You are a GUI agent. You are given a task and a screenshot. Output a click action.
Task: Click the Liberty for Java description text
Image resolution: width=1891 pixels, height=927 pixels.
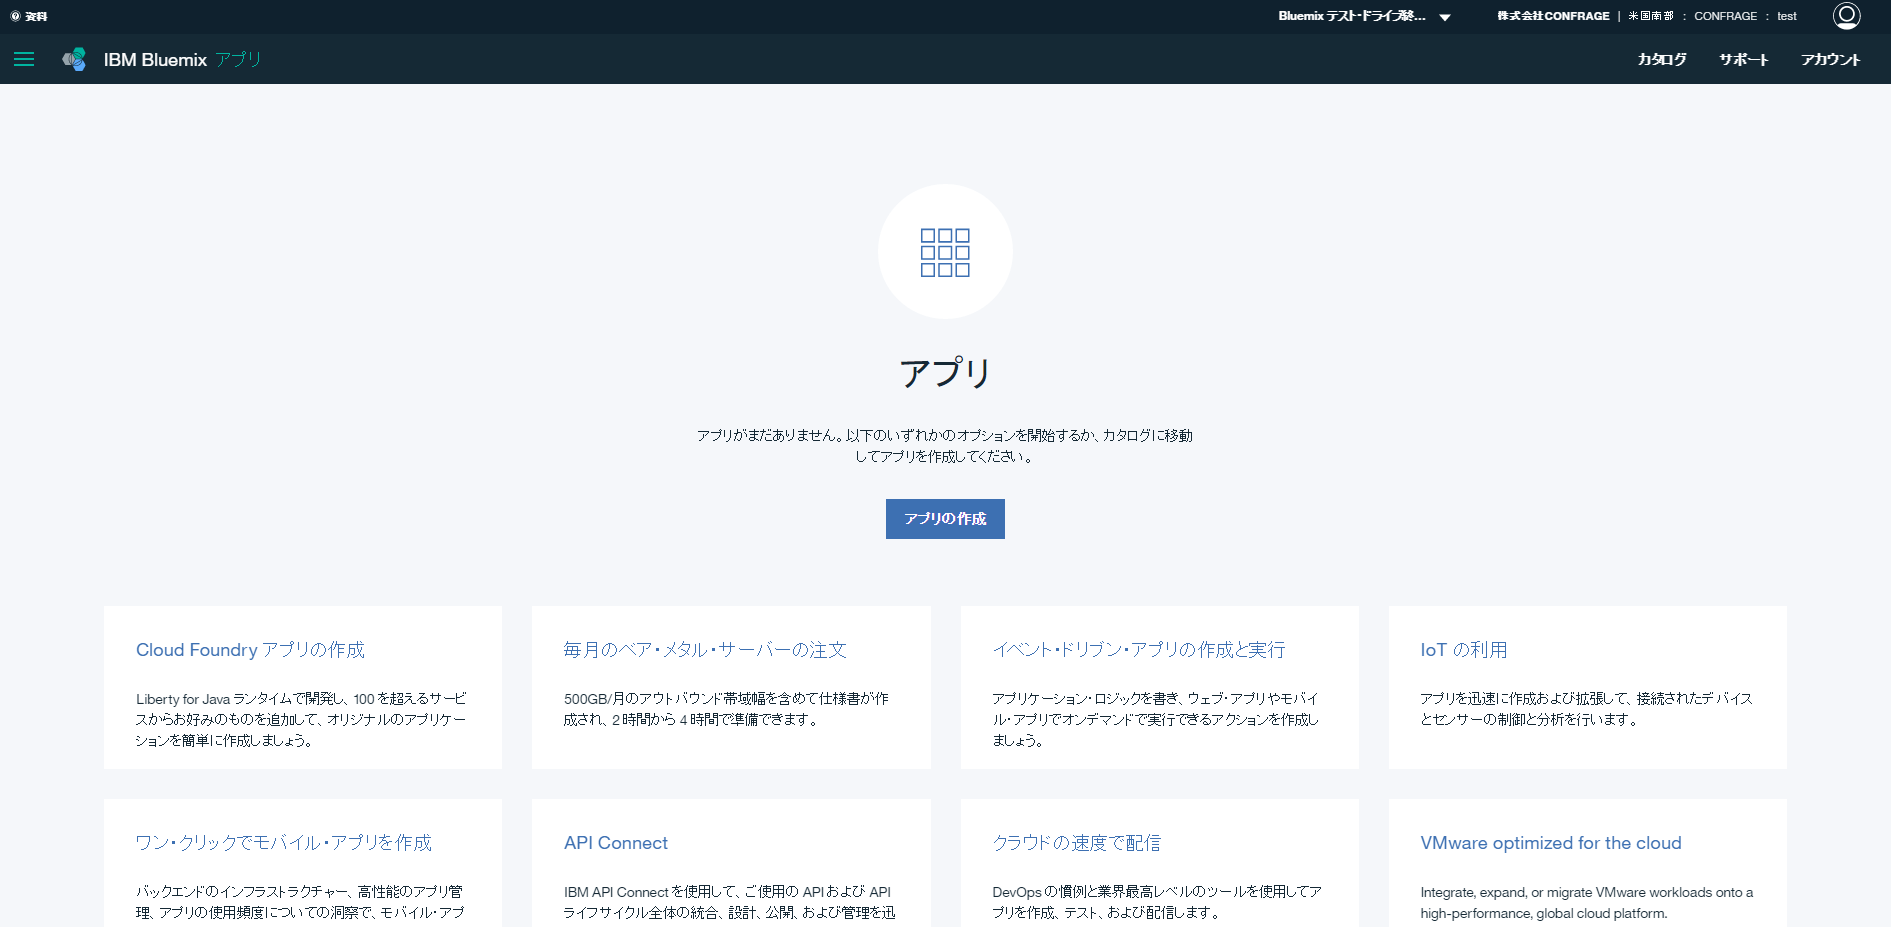pos(301,720)
